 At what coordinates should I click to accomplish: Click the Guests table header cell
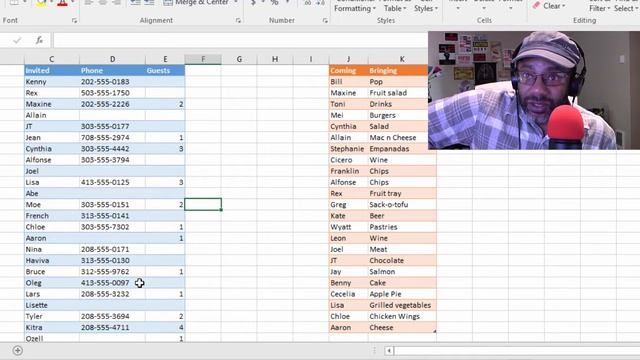tap(165, 71)
